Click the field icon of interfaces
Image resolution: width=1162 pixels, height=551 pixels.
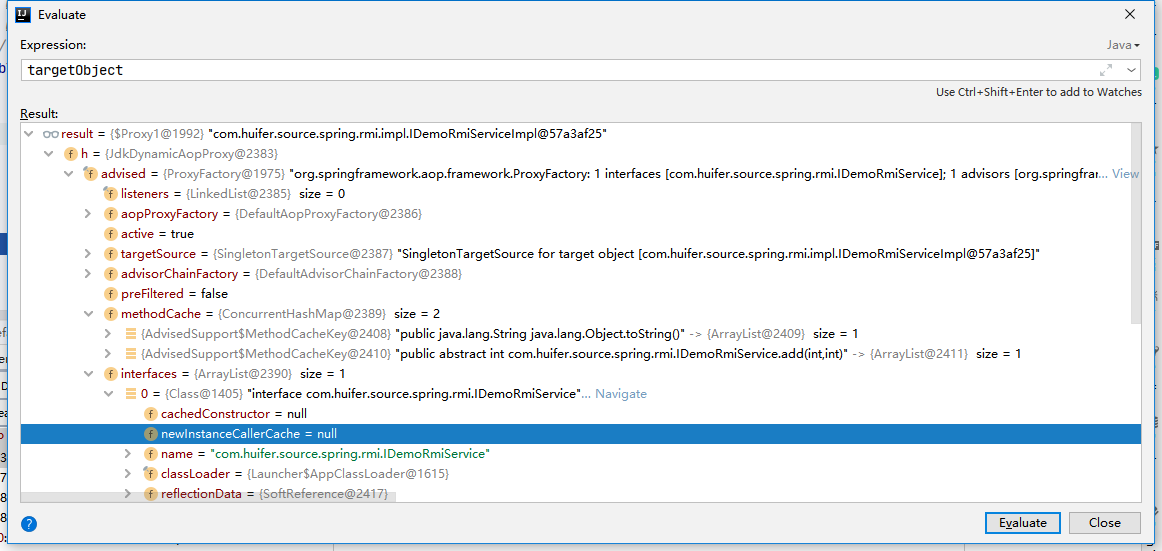tap(110, 374)
